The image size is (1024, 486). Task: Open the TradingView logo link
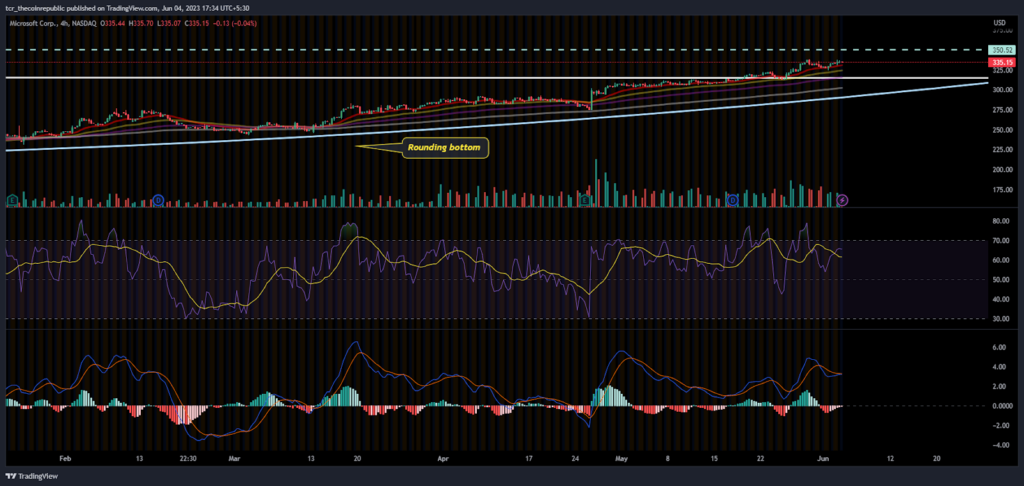(31, 476)
